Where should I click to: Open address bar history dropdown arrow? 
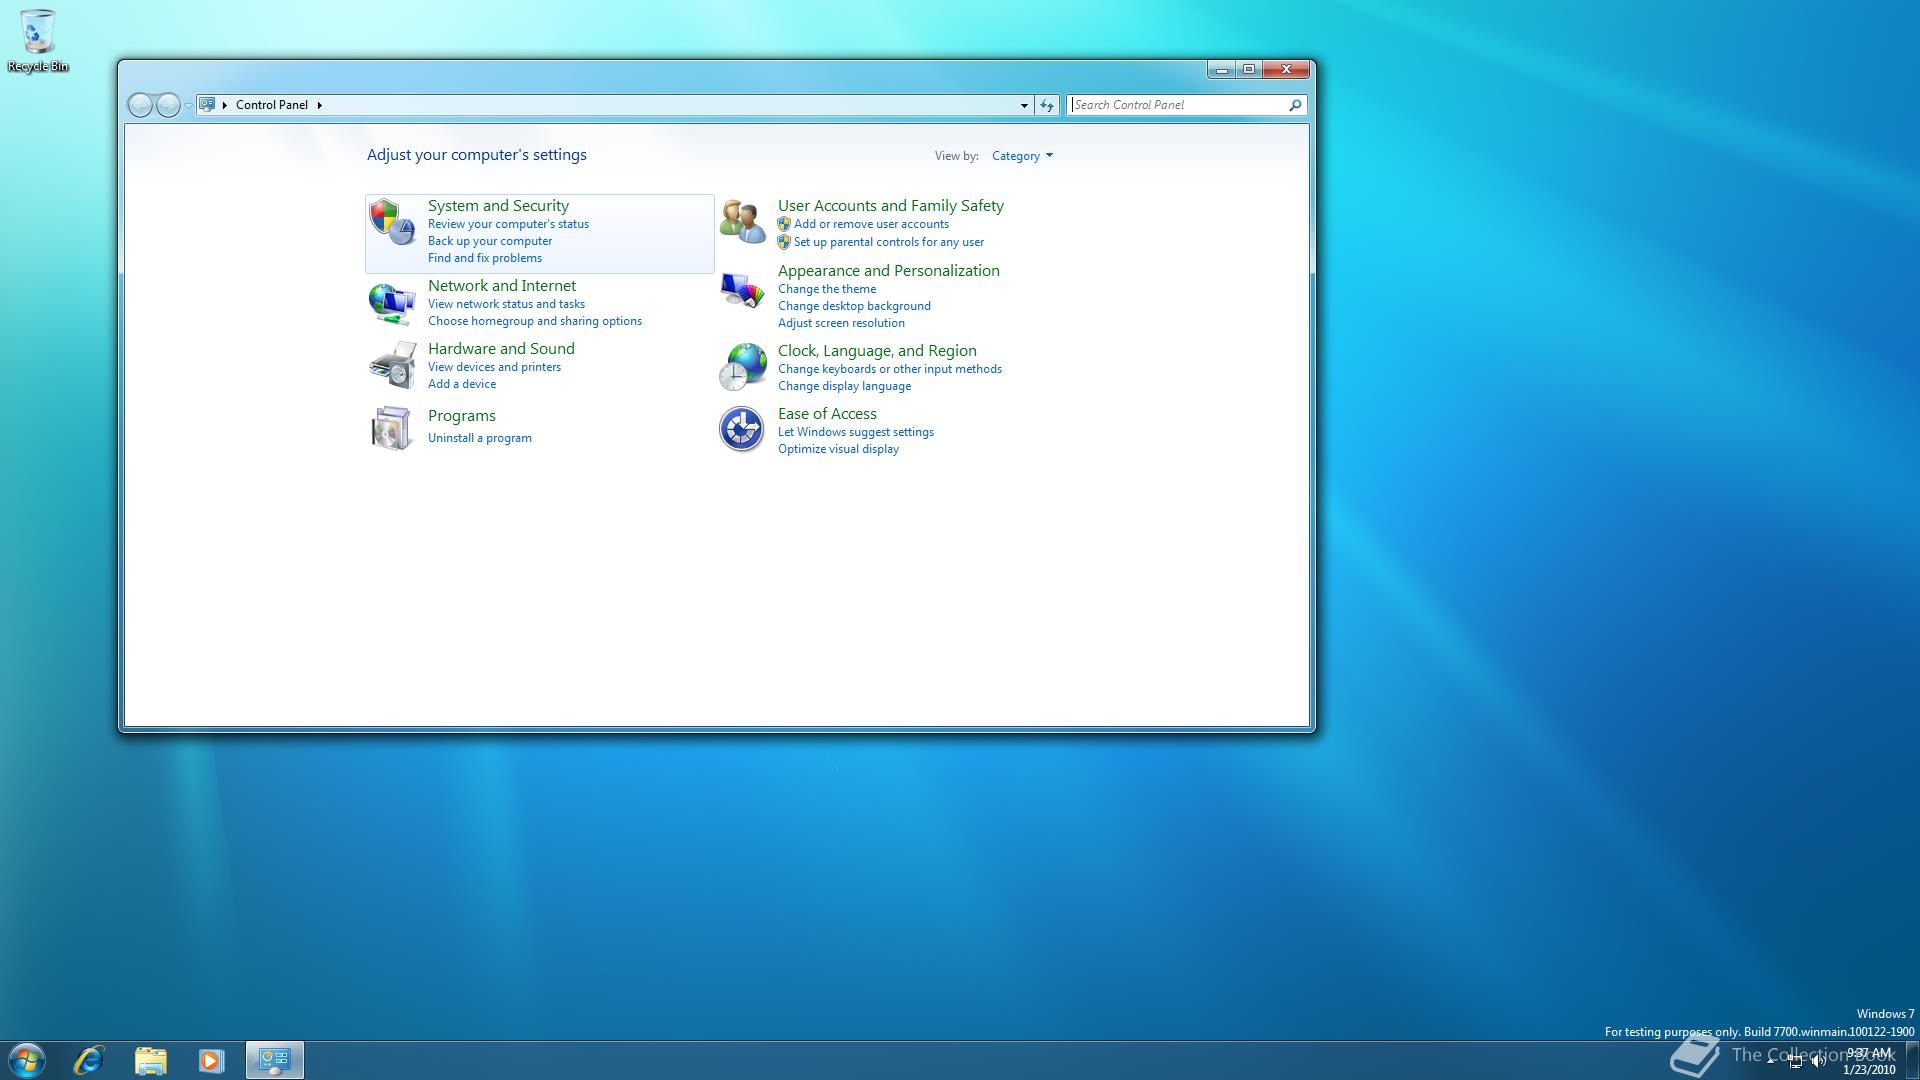click(x=1024, y=105)
